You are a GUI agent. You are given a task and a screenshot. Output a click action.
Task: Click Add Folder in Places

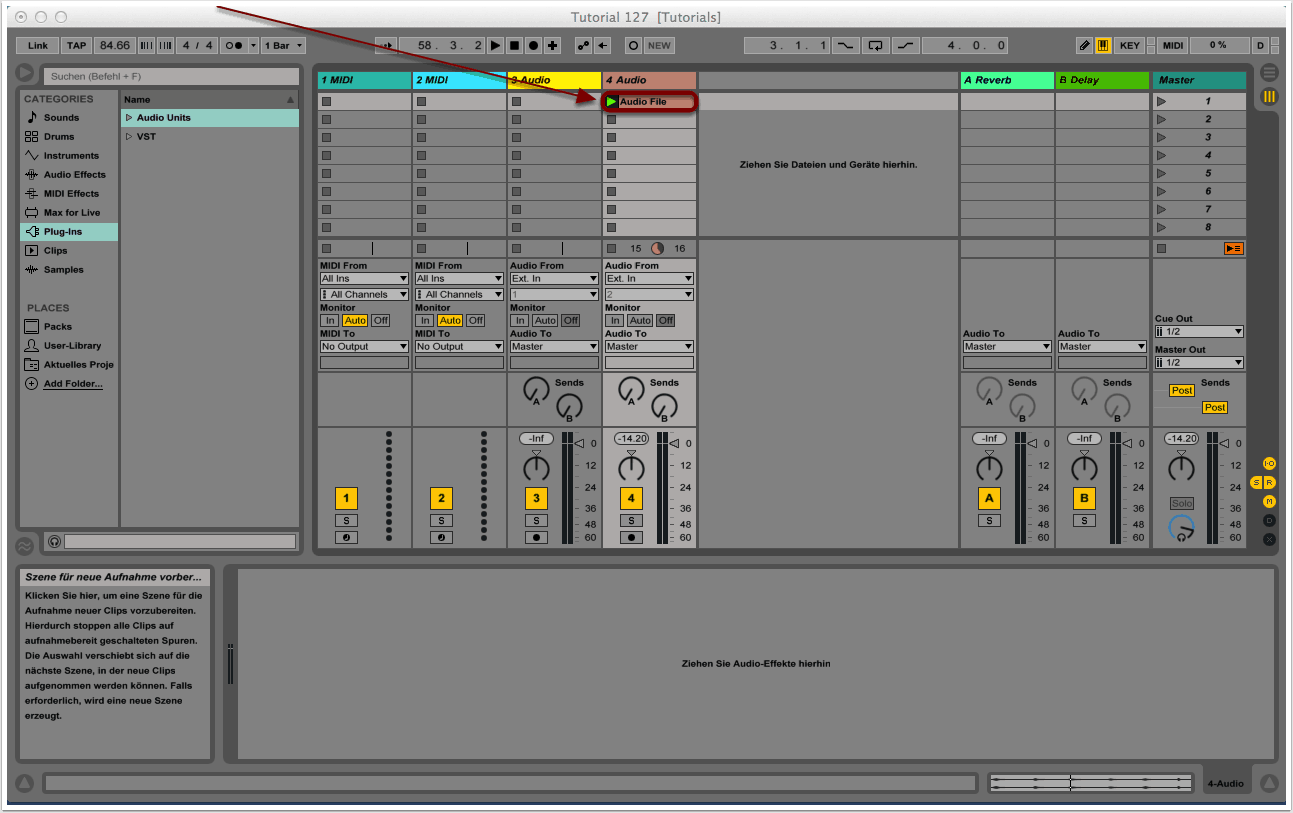[72, 384]
